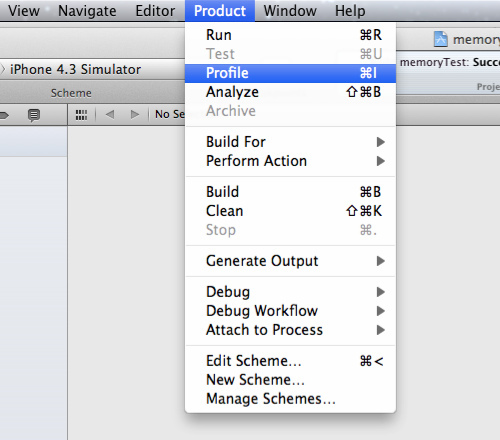Go back with the left arrow icon
The image size is (500, 440).
click(110, 115)
